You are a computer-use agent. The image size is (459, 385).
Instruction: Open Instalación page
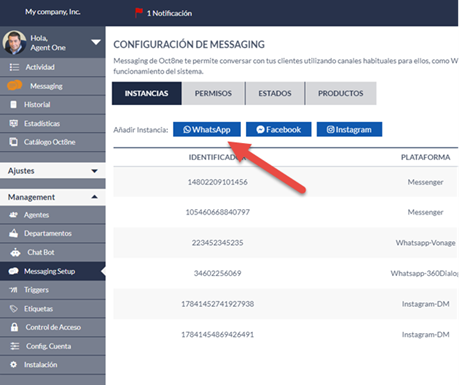pyautogui.click(x=53, y=365)
